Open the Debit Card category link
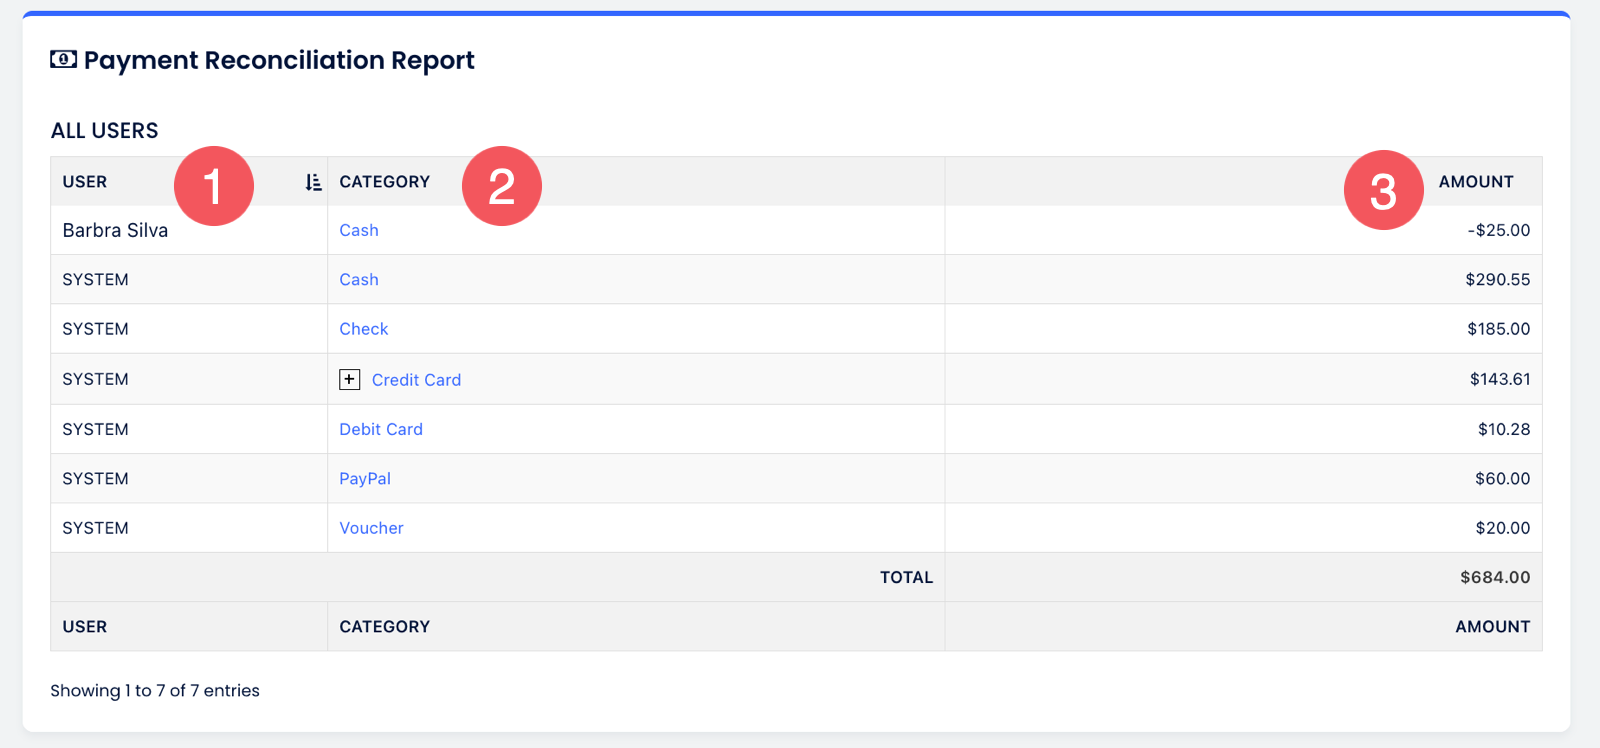The image size is (1600, 748). point(380,429)
